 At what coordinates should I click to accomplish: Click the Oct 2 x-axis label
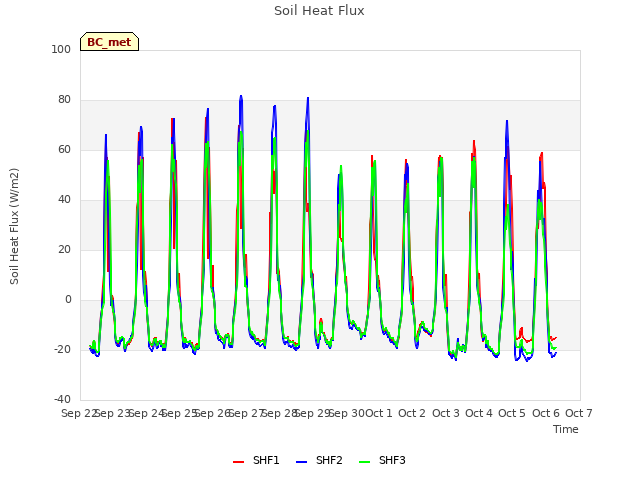[412, 413]
